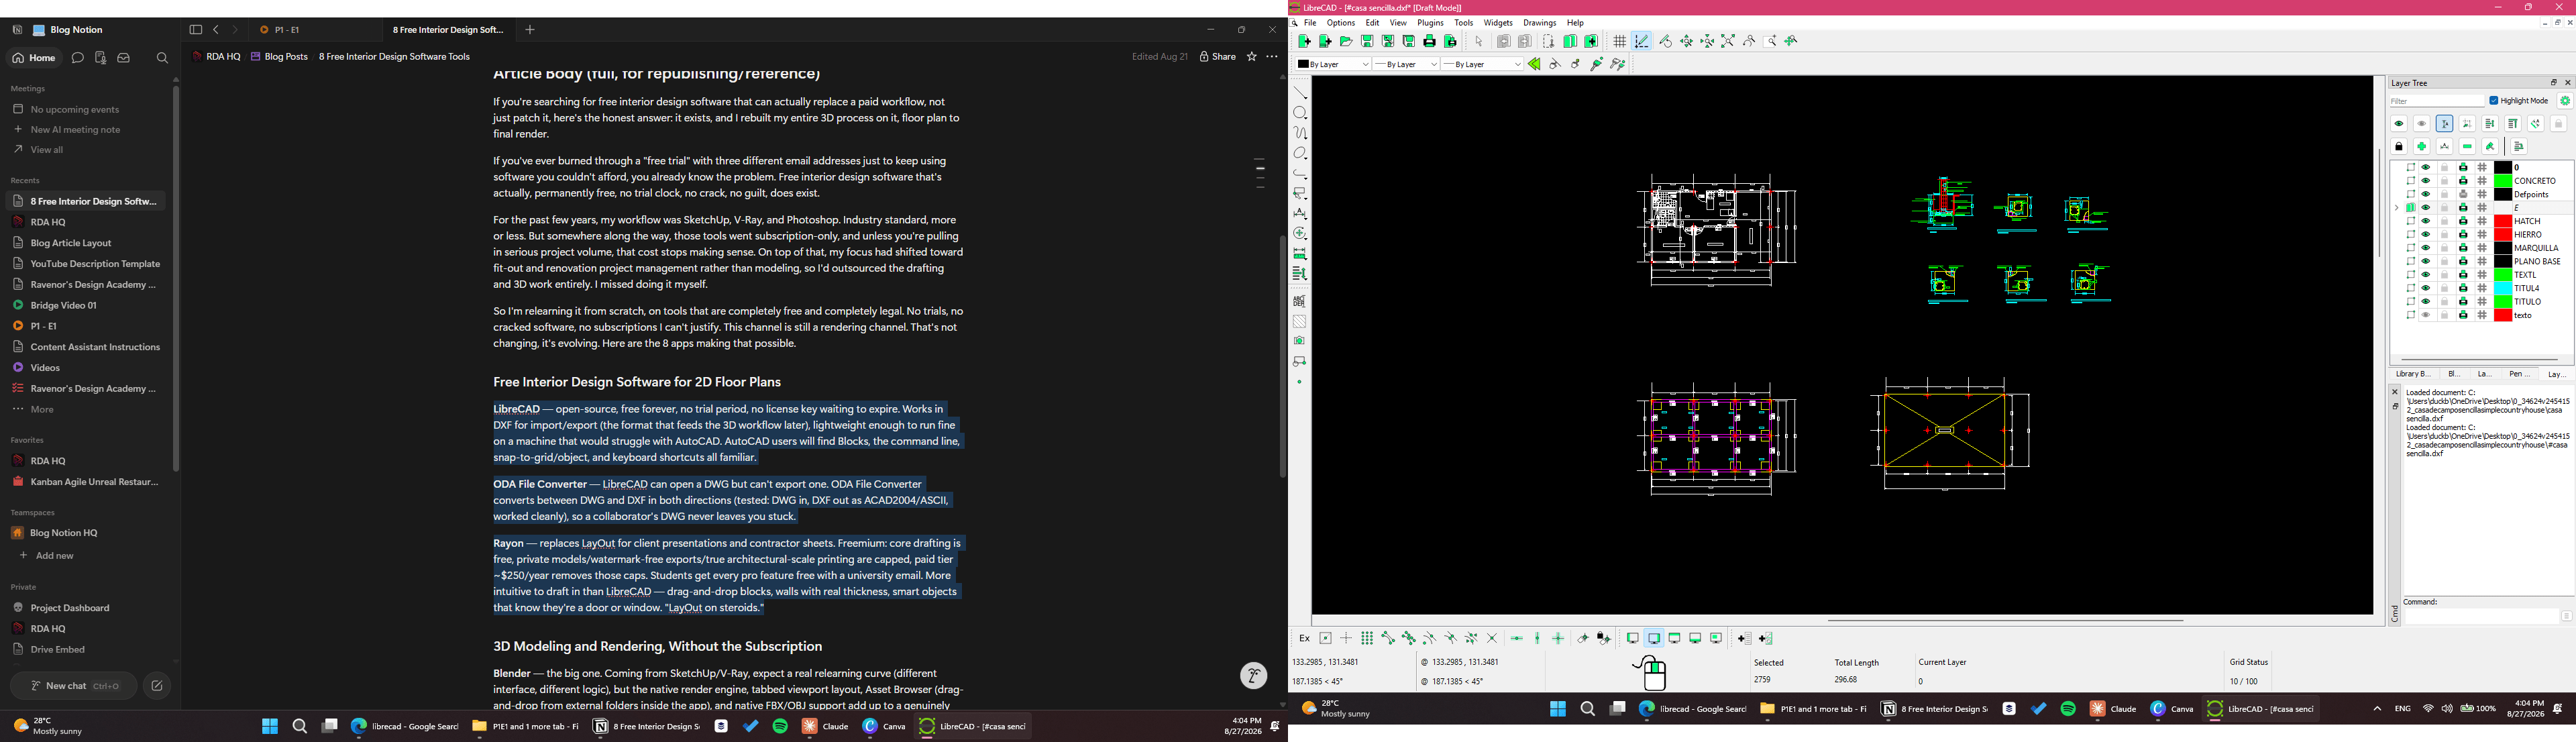The image size is (2576, 742).
Task: Click the green double-arrow back icon in LibreCAD
Action: point(1534,64)
